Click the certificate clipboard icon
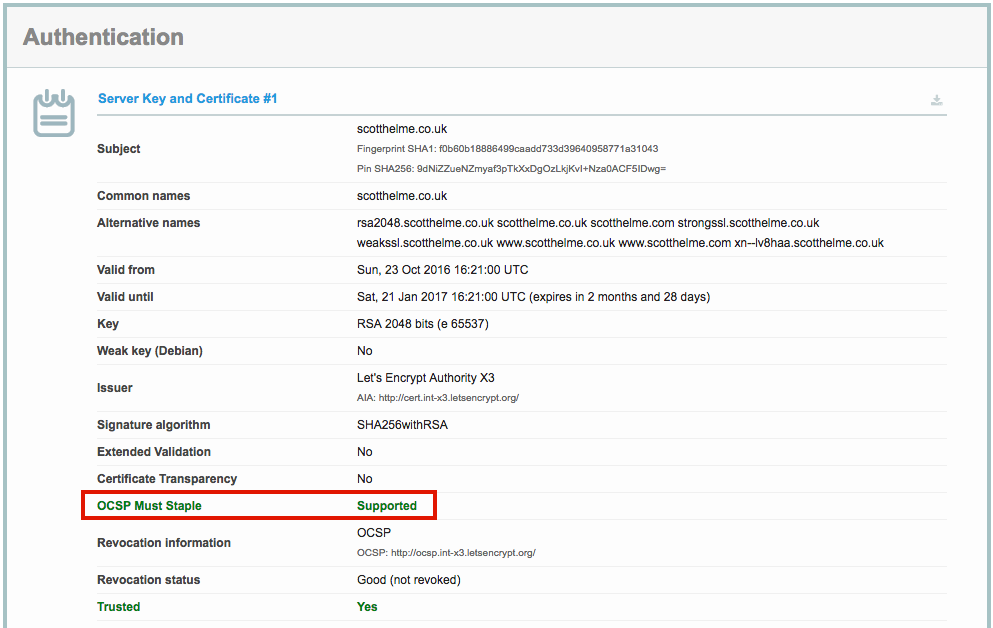Viewport: 993px width, 628px height. (x=53, y=113)
